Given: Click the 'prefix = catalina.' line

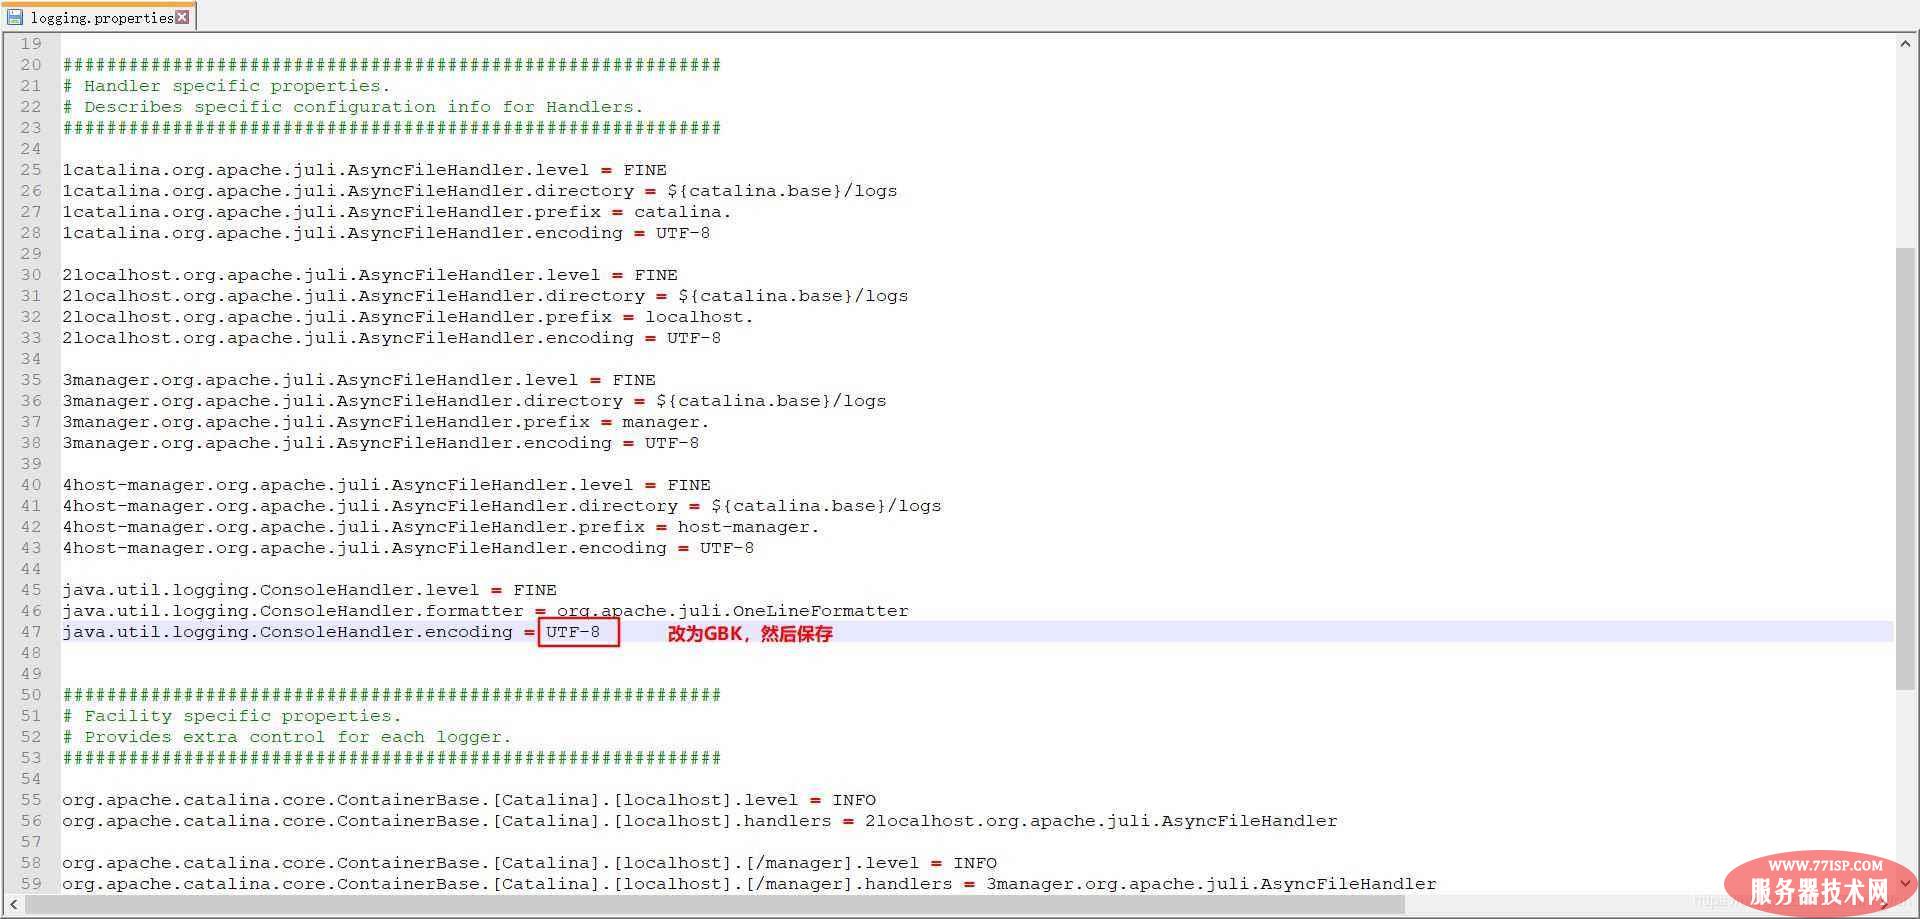Looking at the screenshot, I should pyautogui.click(x=397, y=212).
